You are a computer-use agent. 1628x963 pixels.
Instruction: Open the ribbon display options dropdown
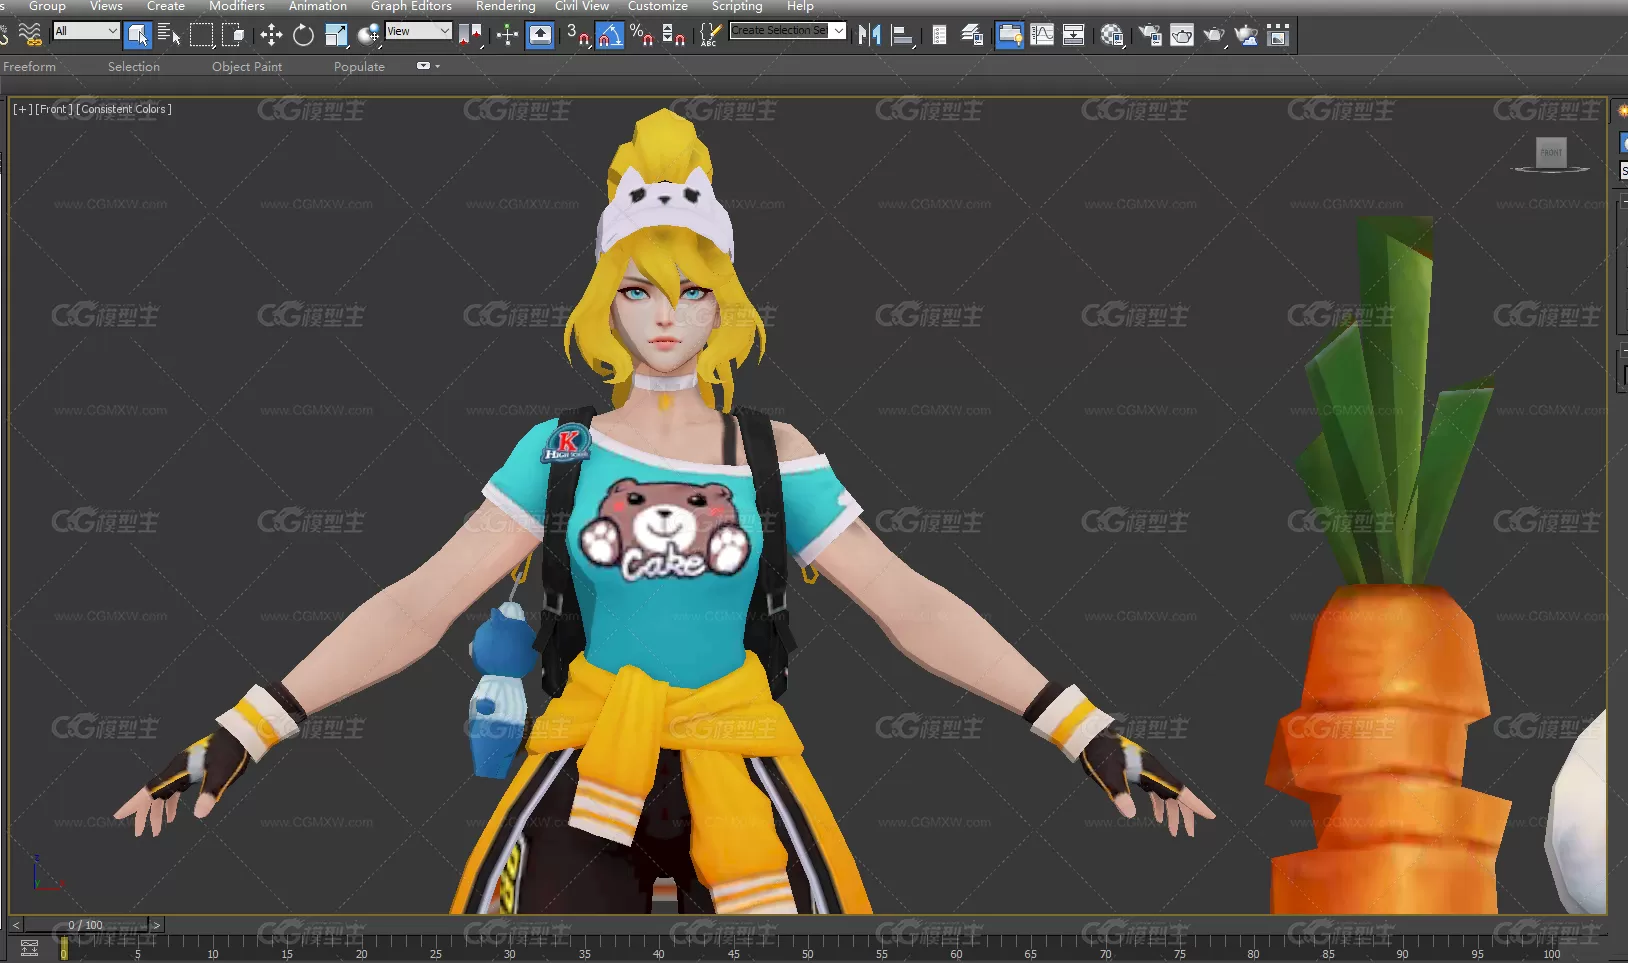pyautogui.click(x=427, y=66)
